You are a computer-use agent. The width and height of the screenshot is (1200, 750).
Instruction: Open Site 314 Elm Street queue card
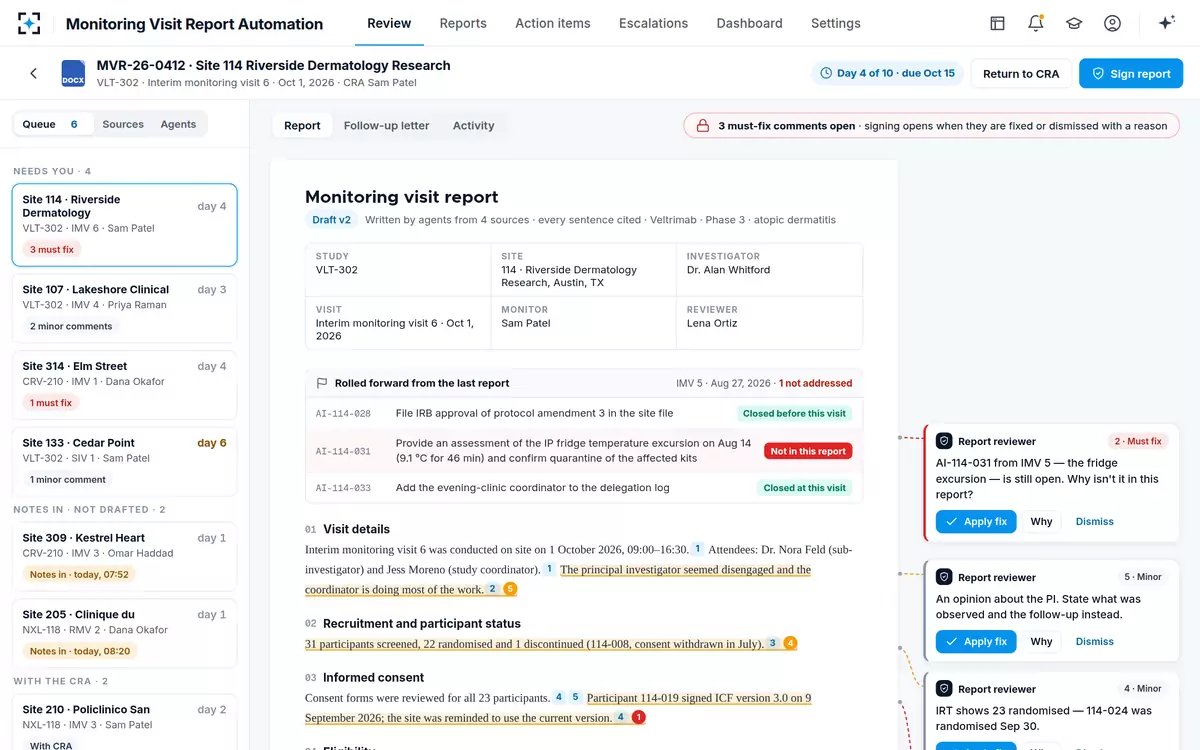(x=125, y=384)
